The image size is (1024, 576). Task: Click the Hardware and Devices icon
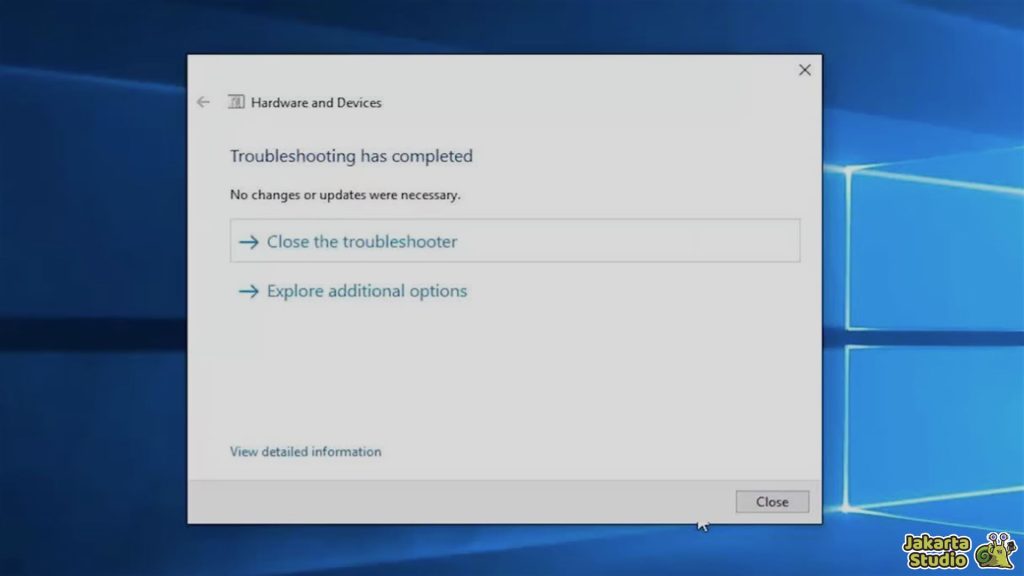point(236,102)
